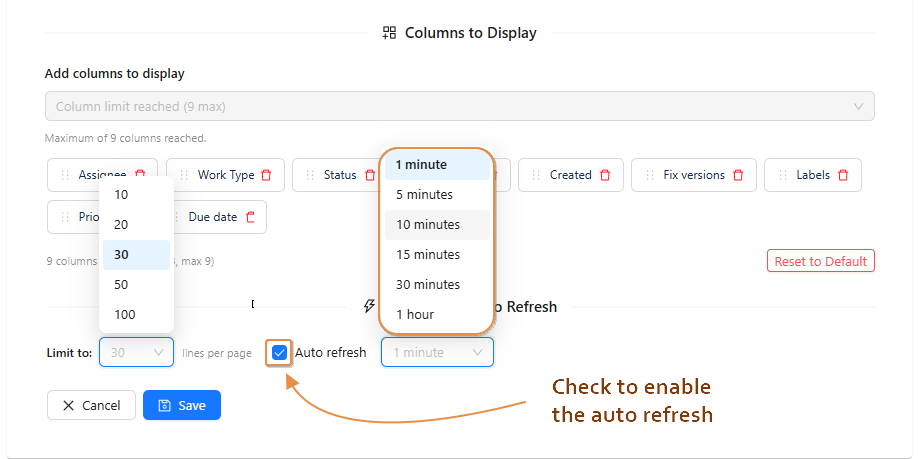Screen dimensions: 918x459
Task: Click the Fix versions drag handle
Action: (x=650, y=175)
